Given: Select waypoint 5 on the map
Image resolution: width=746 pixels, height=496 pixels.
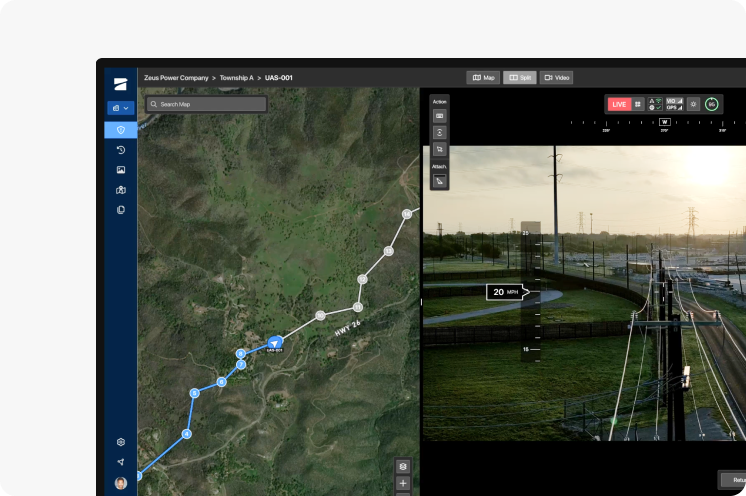Looking at the screenshot, I should pyautogui.click(x=194, y=393).
